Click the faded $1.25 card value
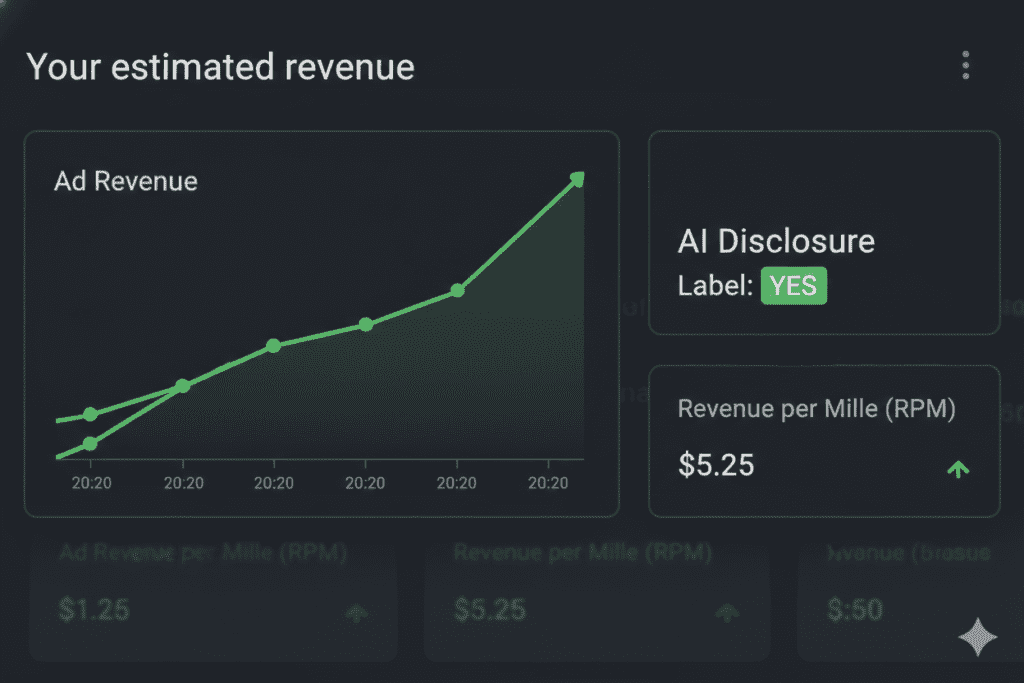 click(x=94, y=609)
